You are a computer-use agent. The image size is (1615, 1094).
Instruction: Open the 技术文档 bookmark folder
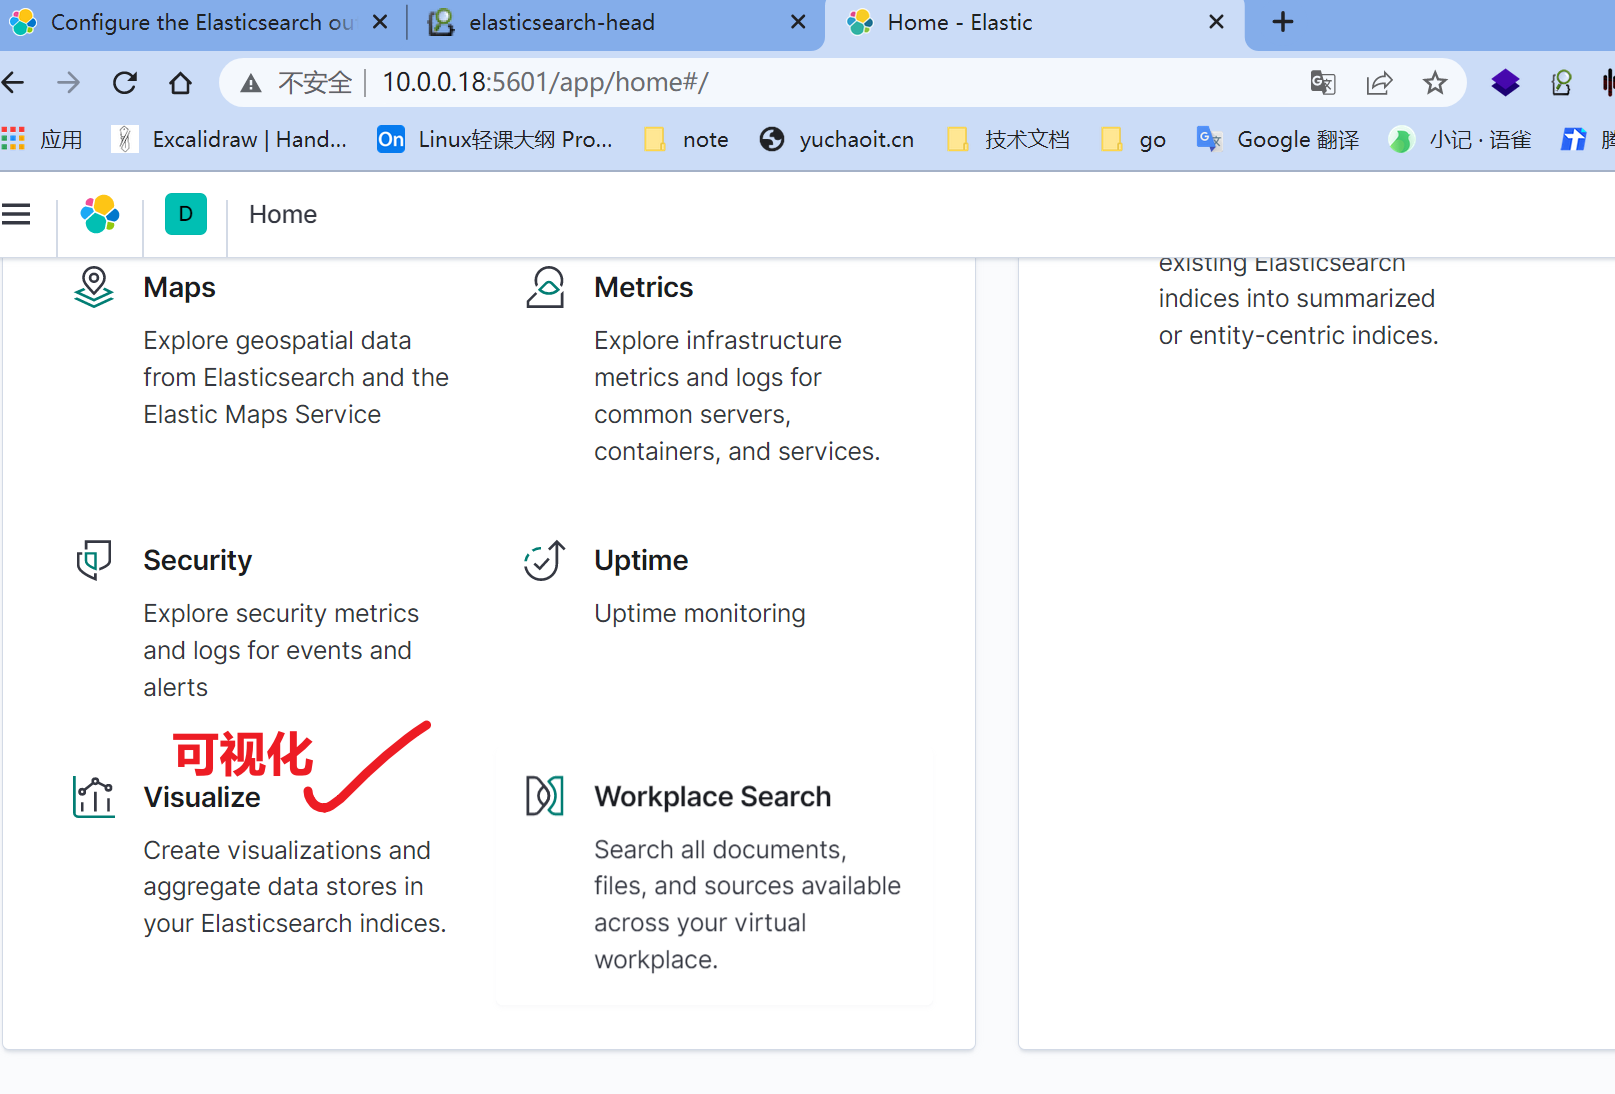coord(1009,139)
